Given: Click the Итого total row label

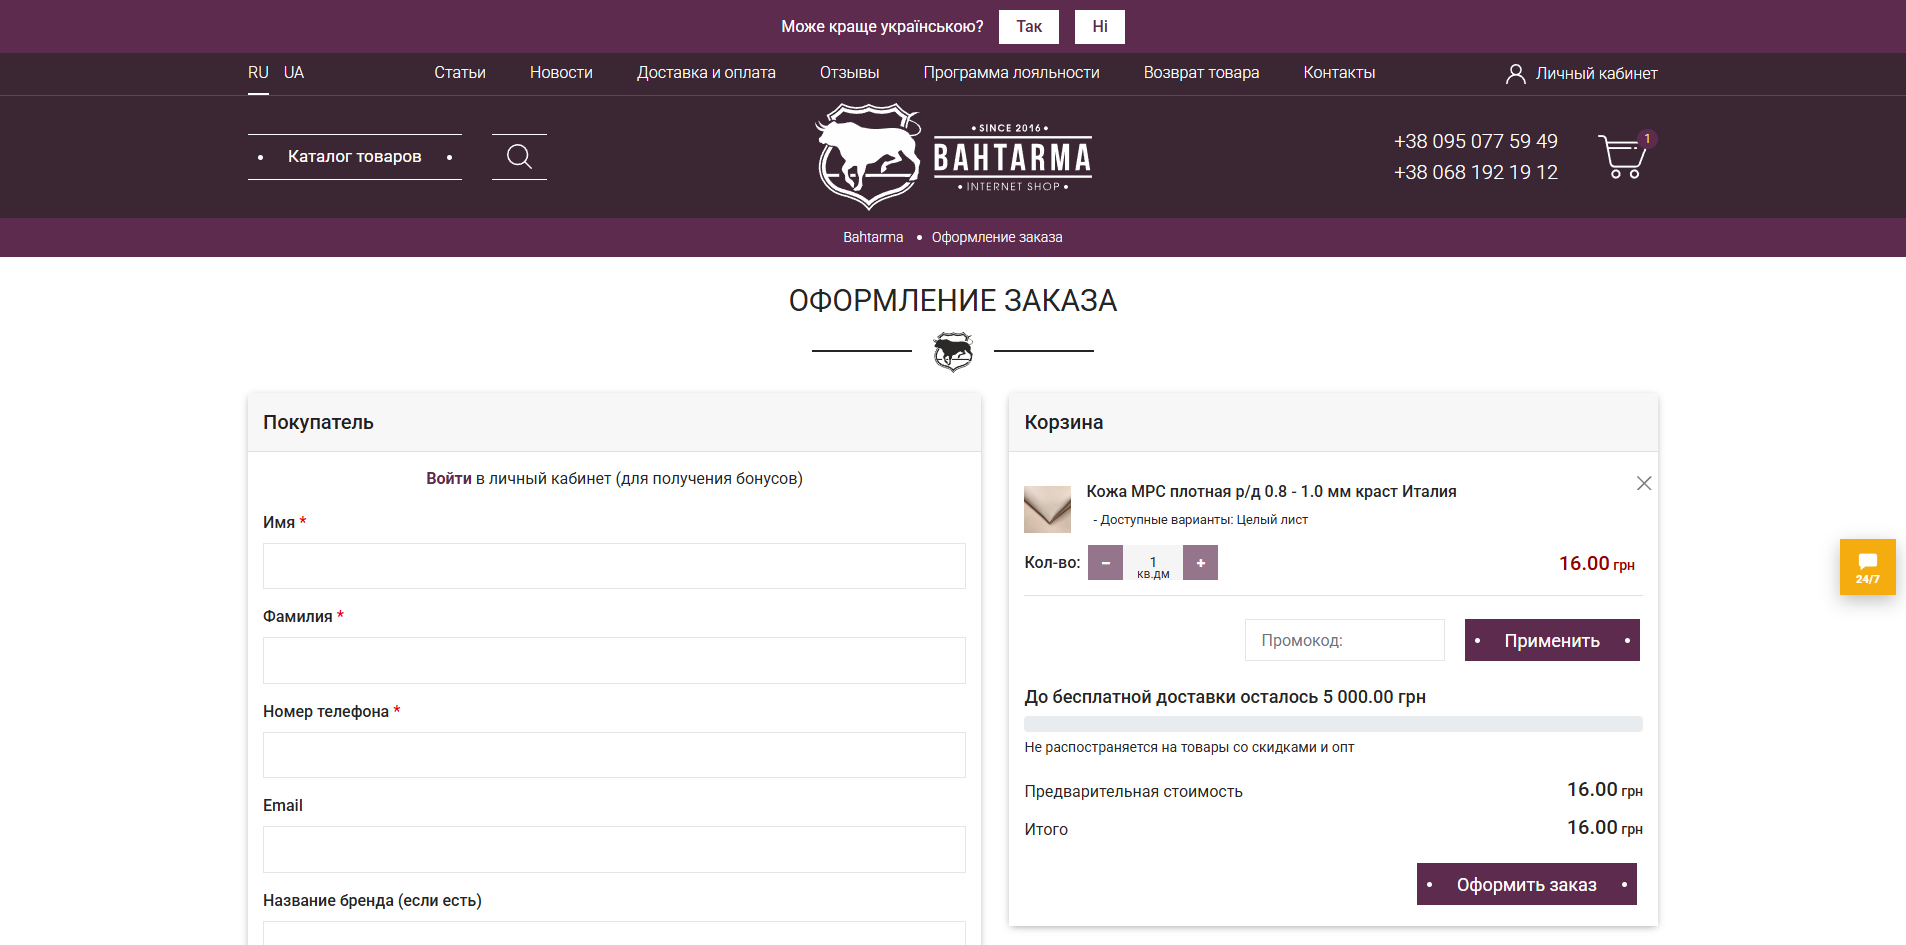Looking at the screenshot, I should click(x=1046, y=829).
